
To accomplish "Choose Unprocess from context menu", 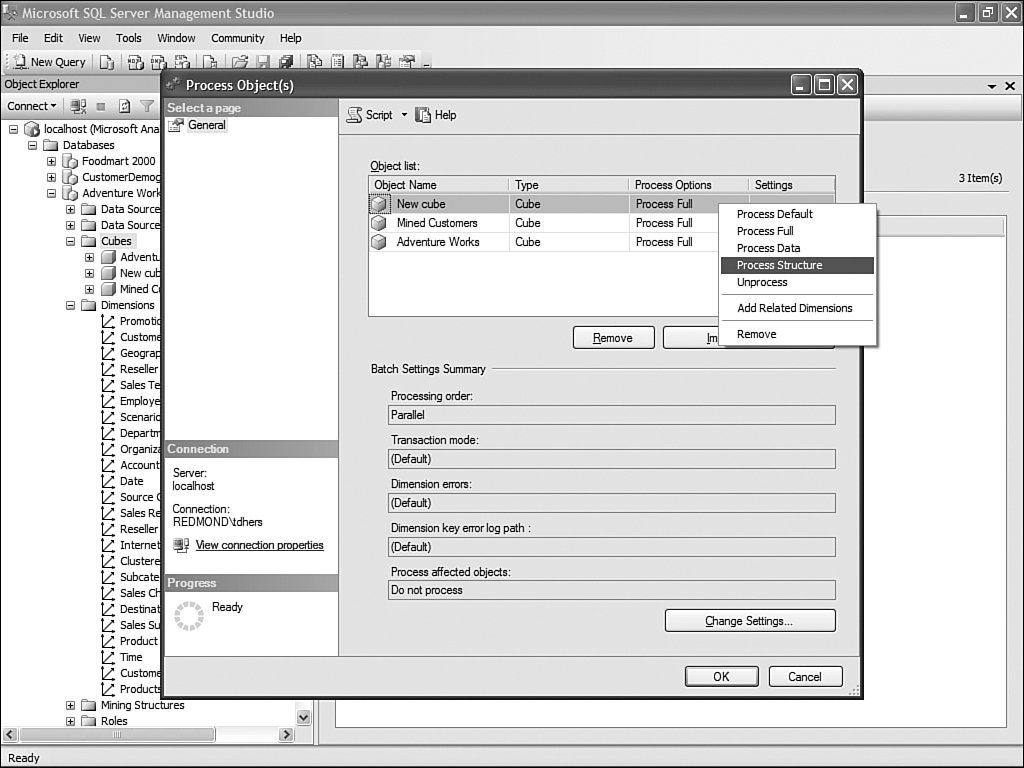I will [x=797, y=282].
